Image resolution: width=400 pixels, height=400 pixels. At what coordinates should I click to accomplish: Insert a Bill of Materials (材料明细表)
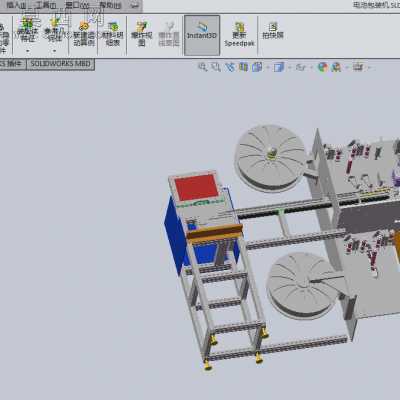point(113,34)
